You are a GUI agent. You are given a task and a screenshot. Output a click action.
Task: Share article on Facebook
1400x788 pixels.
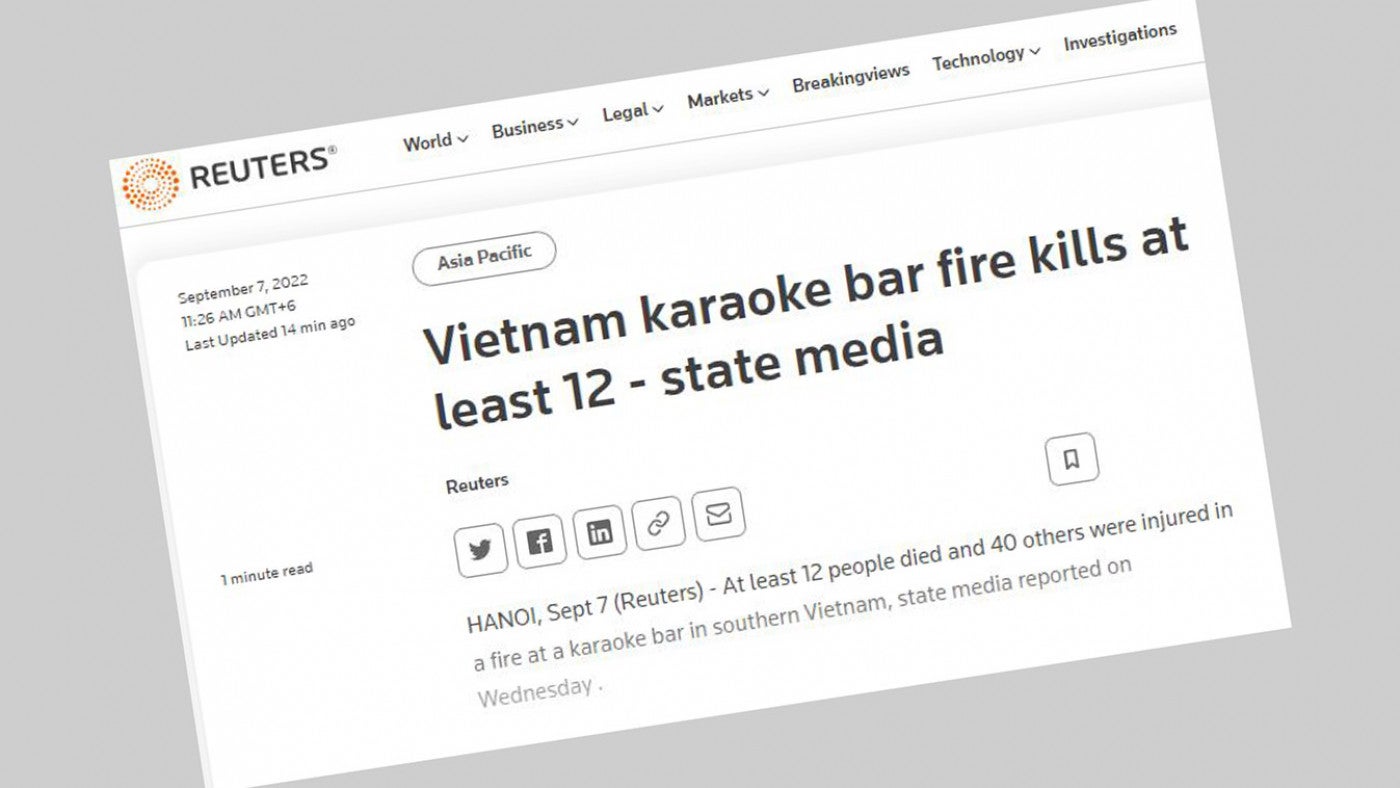coord(540,541)
